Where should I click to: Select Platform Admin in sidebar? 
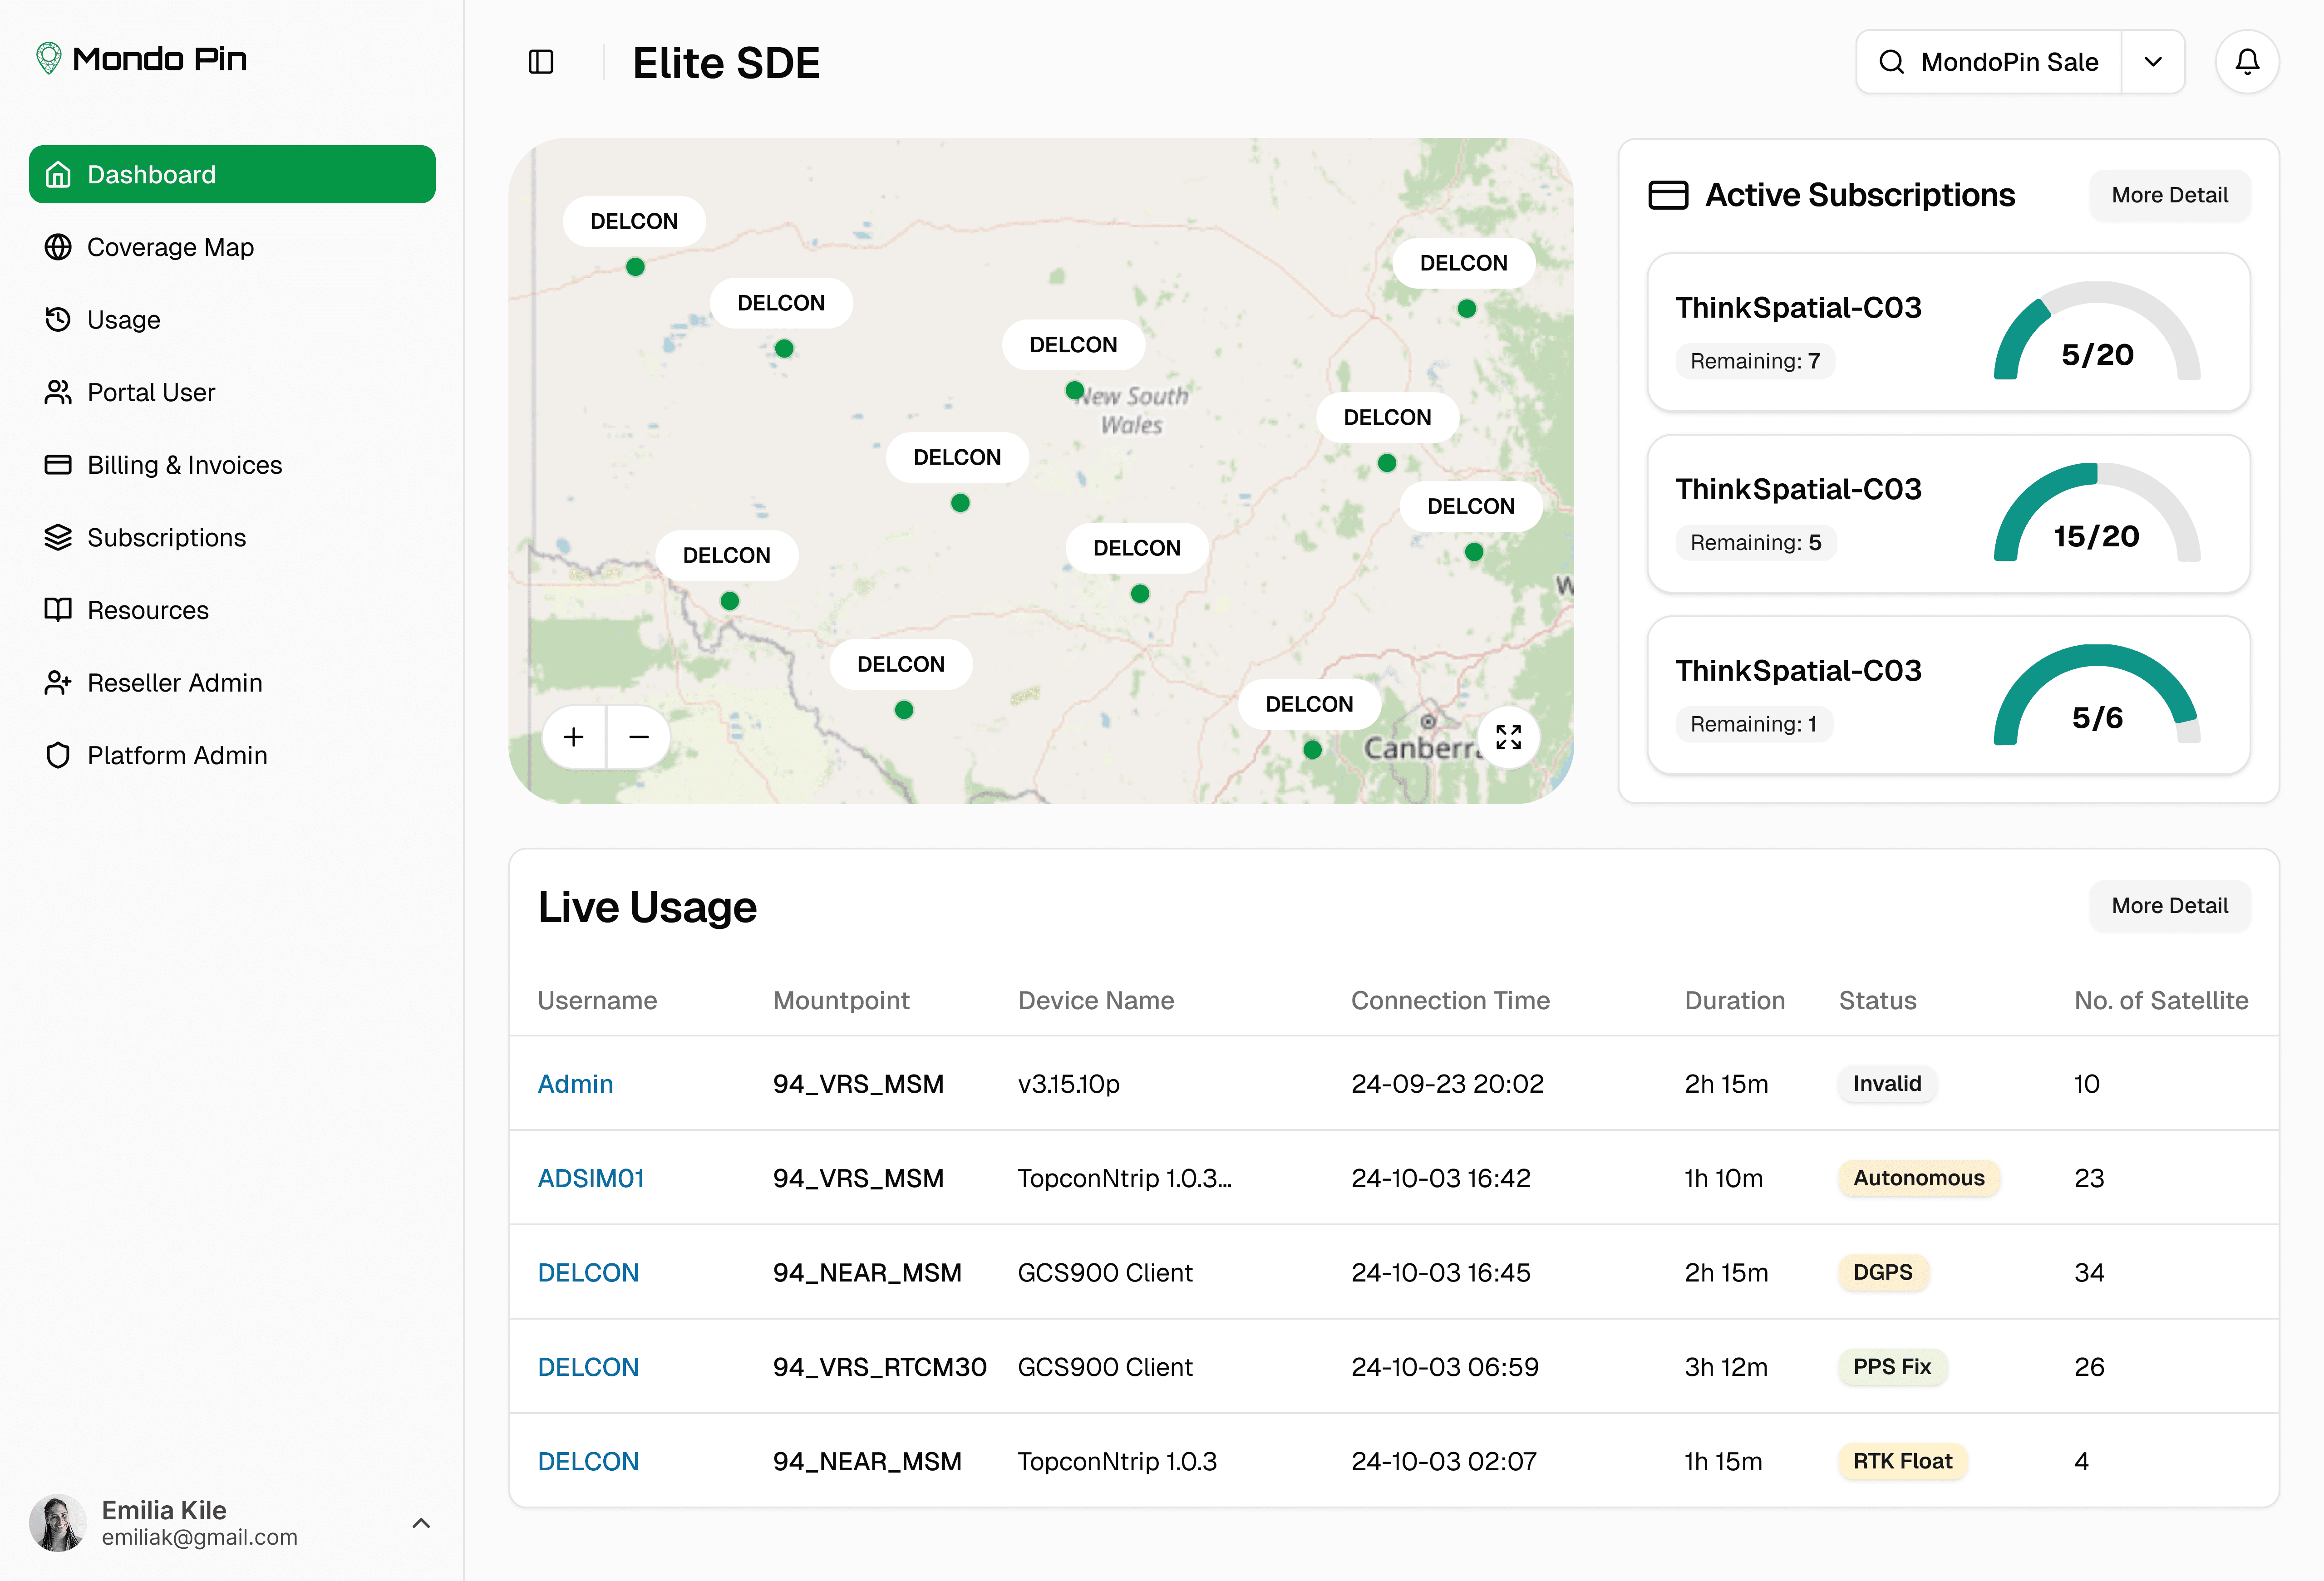pos(177,755)
